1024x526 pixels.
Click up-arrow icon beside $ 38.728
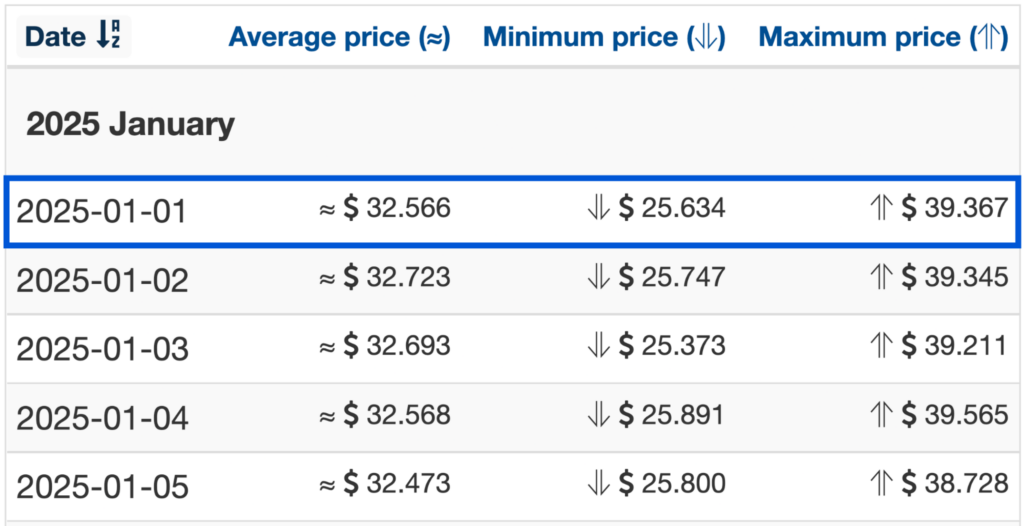(882, 484)
